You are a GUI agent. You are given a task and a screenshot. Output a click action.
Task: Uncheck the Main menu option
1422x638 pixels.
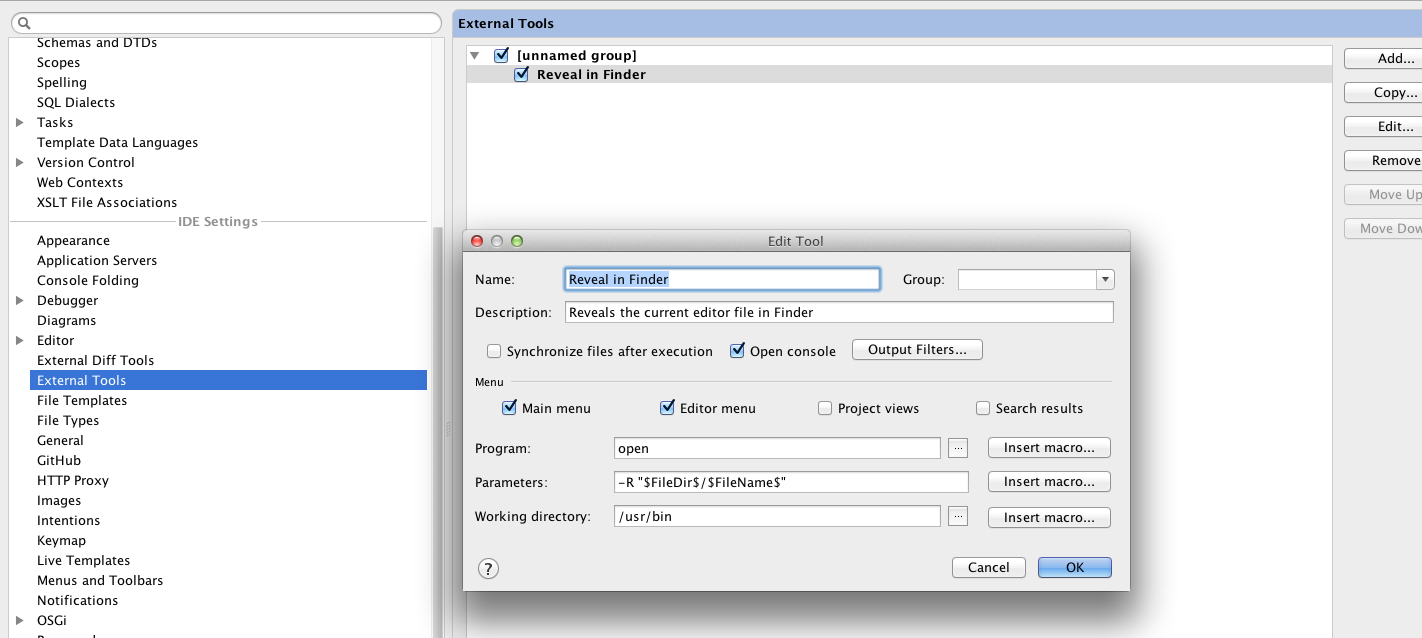[510, 408]
